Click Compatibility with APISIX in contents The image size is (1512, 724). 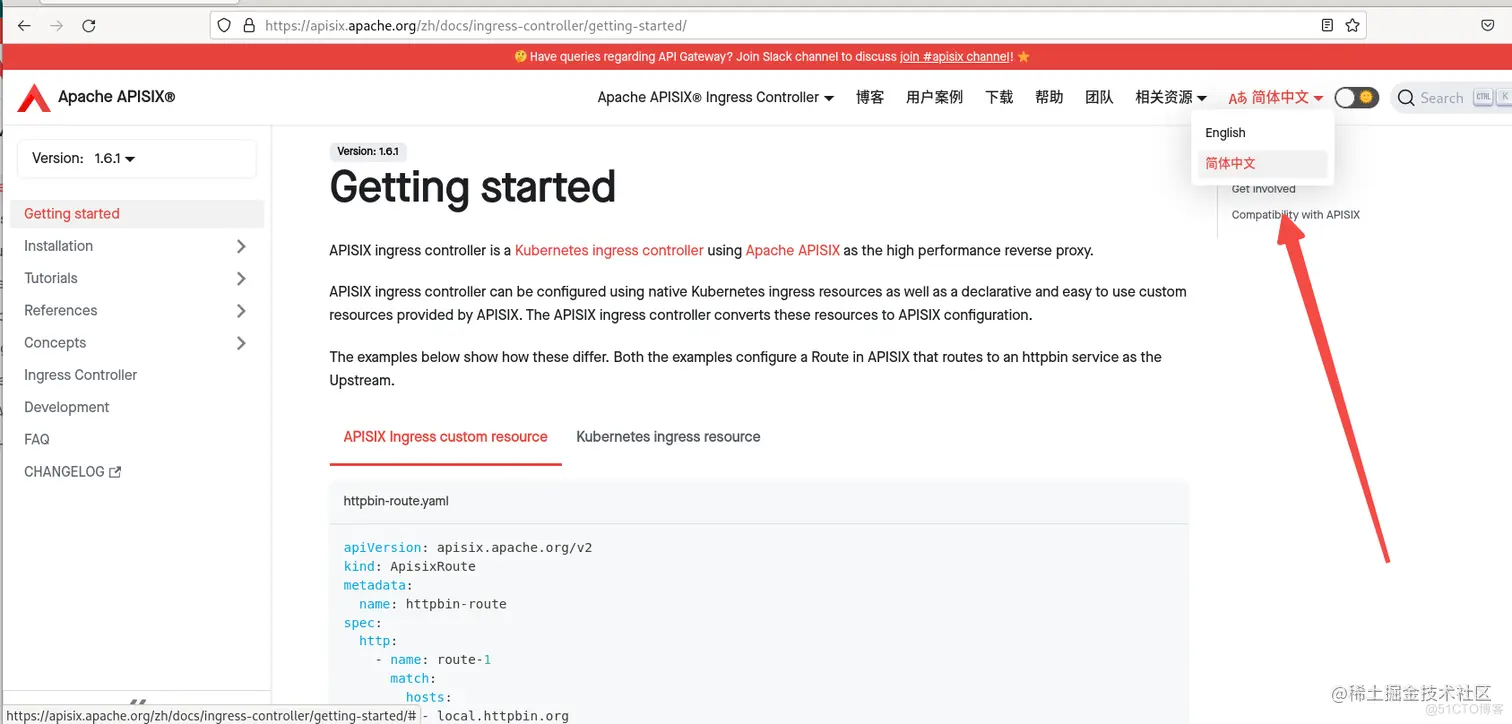(1295, 215)
